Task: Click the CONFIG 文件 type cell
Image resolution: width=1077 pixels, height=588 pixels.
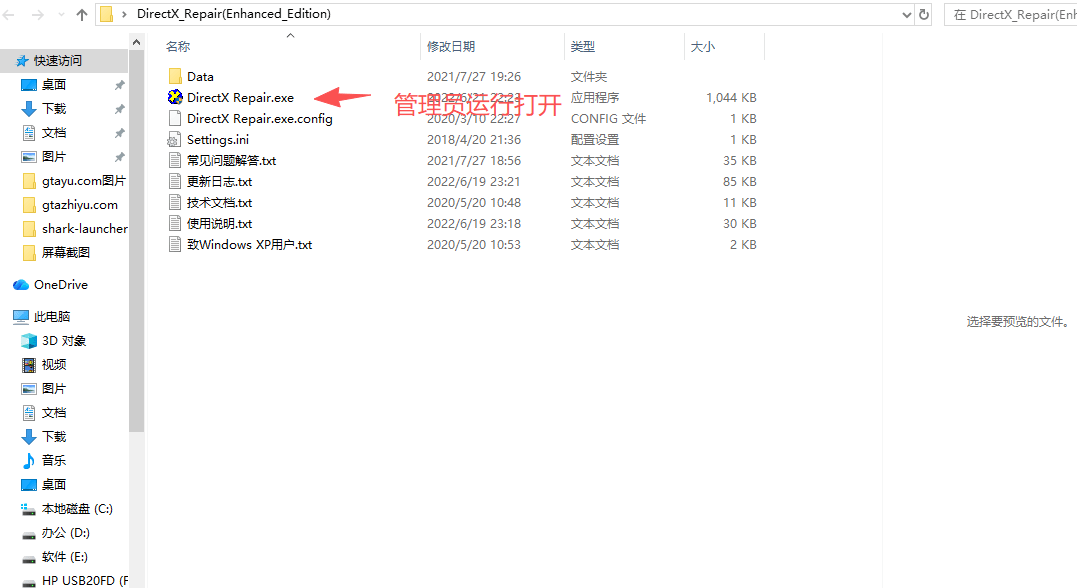Action: tap(608, 118)
